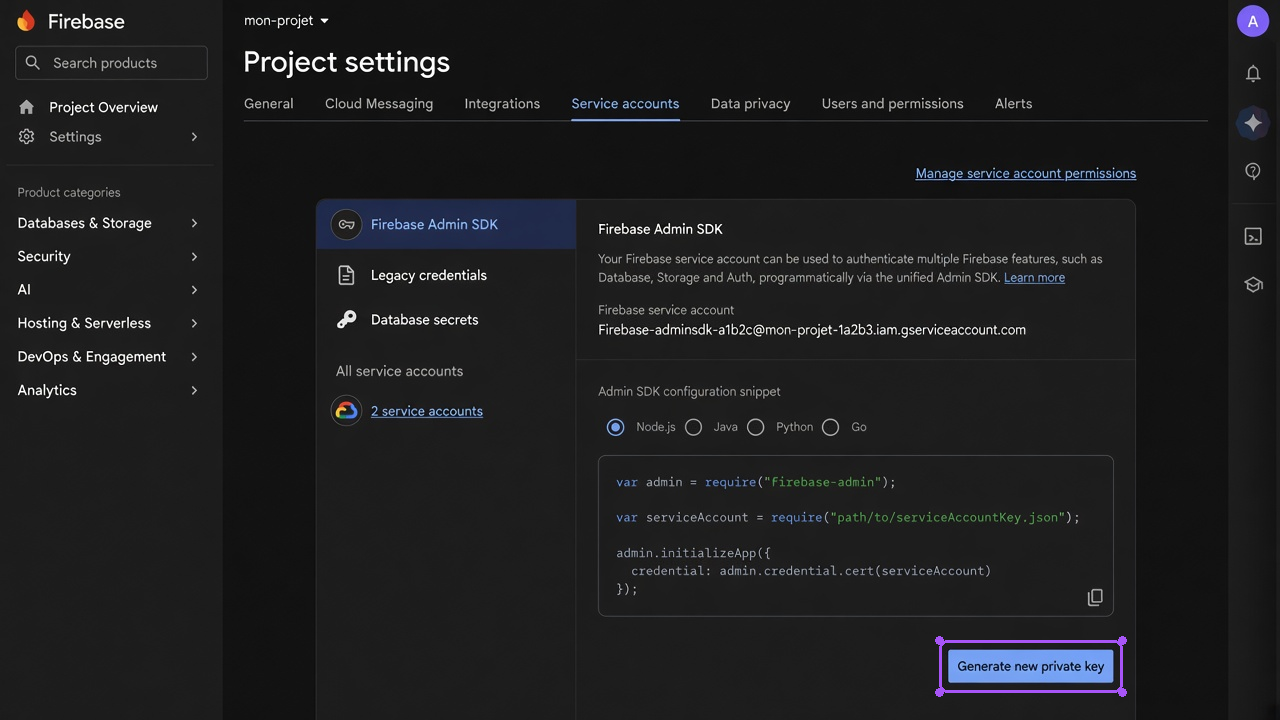This screenshot has height=720, width=1280.
Task: Click the Project Overview home icon
Action: [27, 107]
